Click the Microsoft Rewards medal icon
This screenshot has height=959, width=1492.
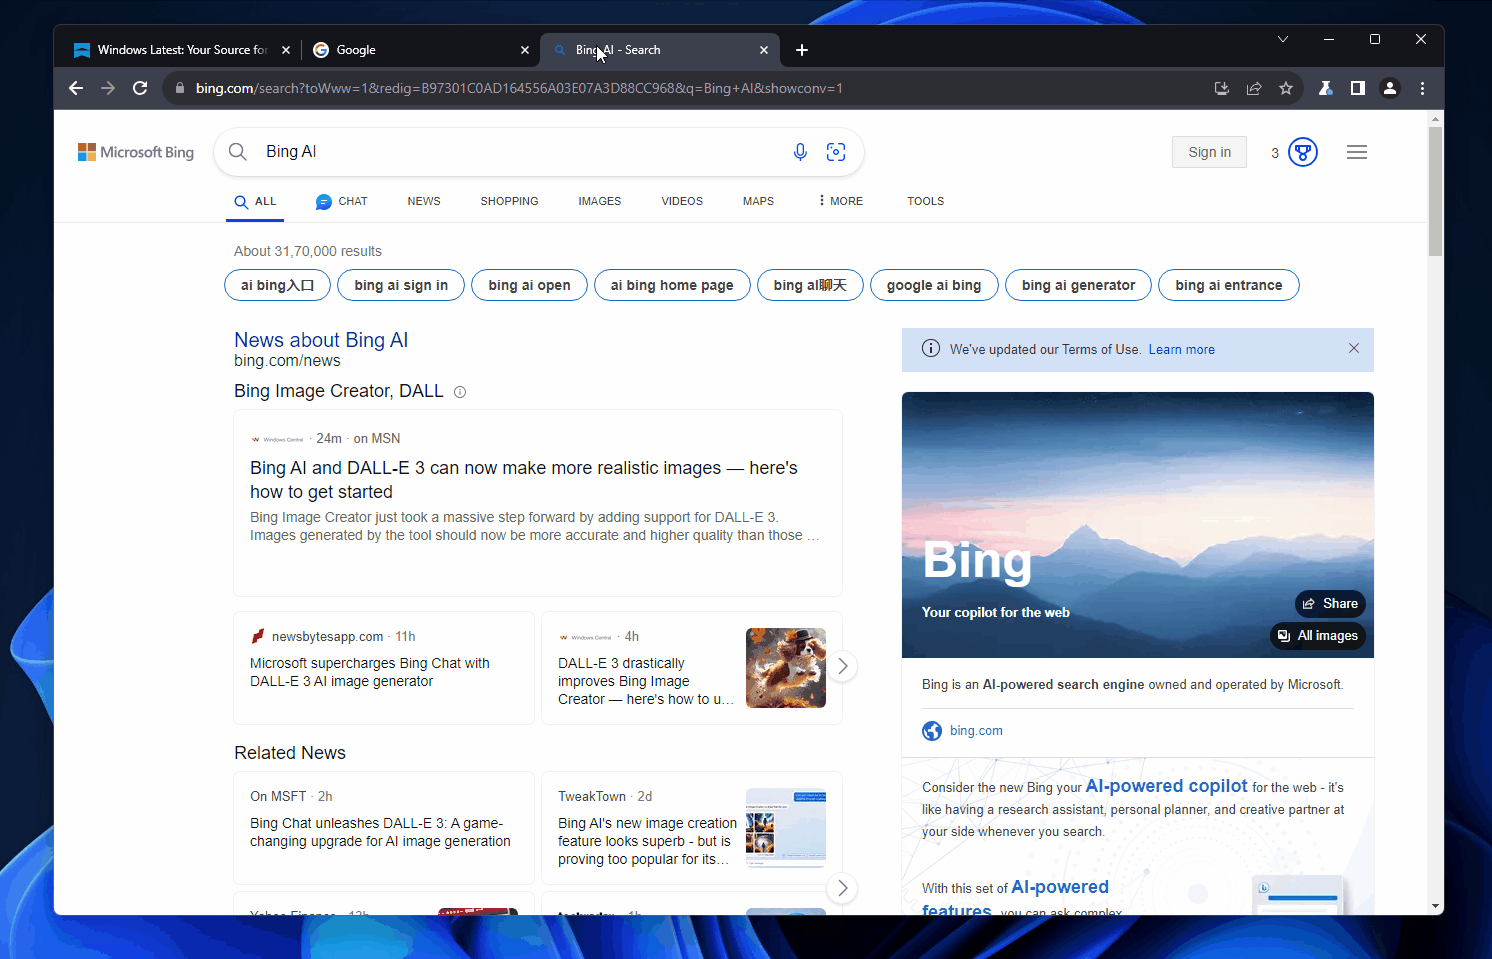pyautogui.click(x=1301, y=151)
